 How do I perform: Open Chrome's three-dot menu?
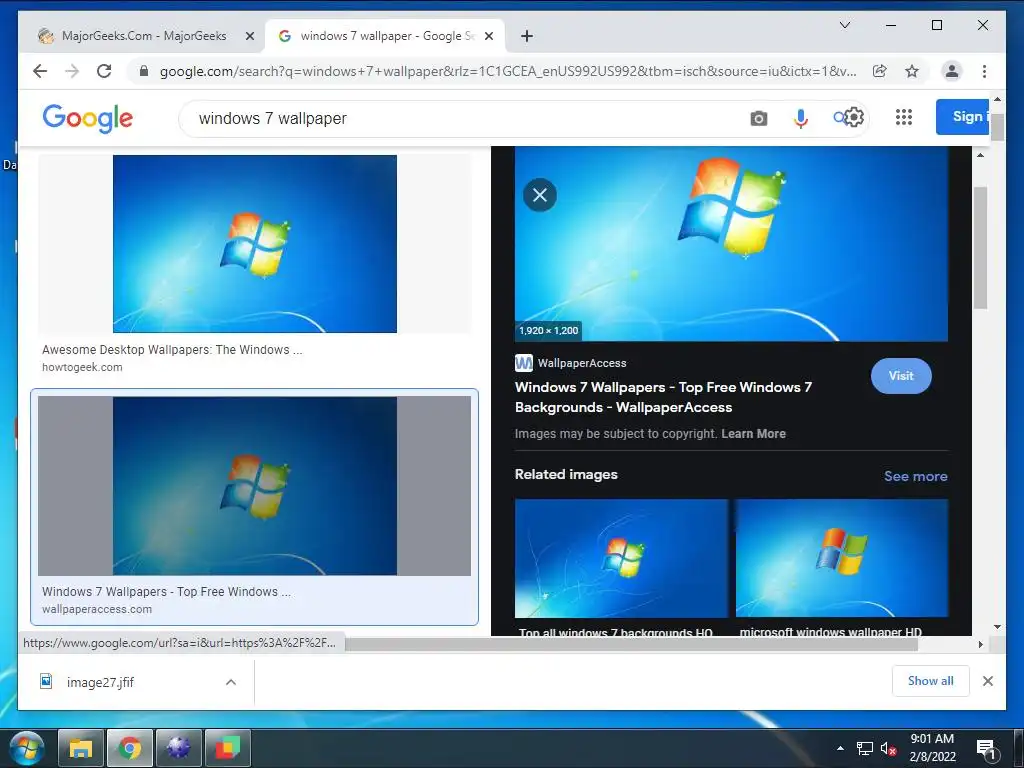(x=984, y=71)
